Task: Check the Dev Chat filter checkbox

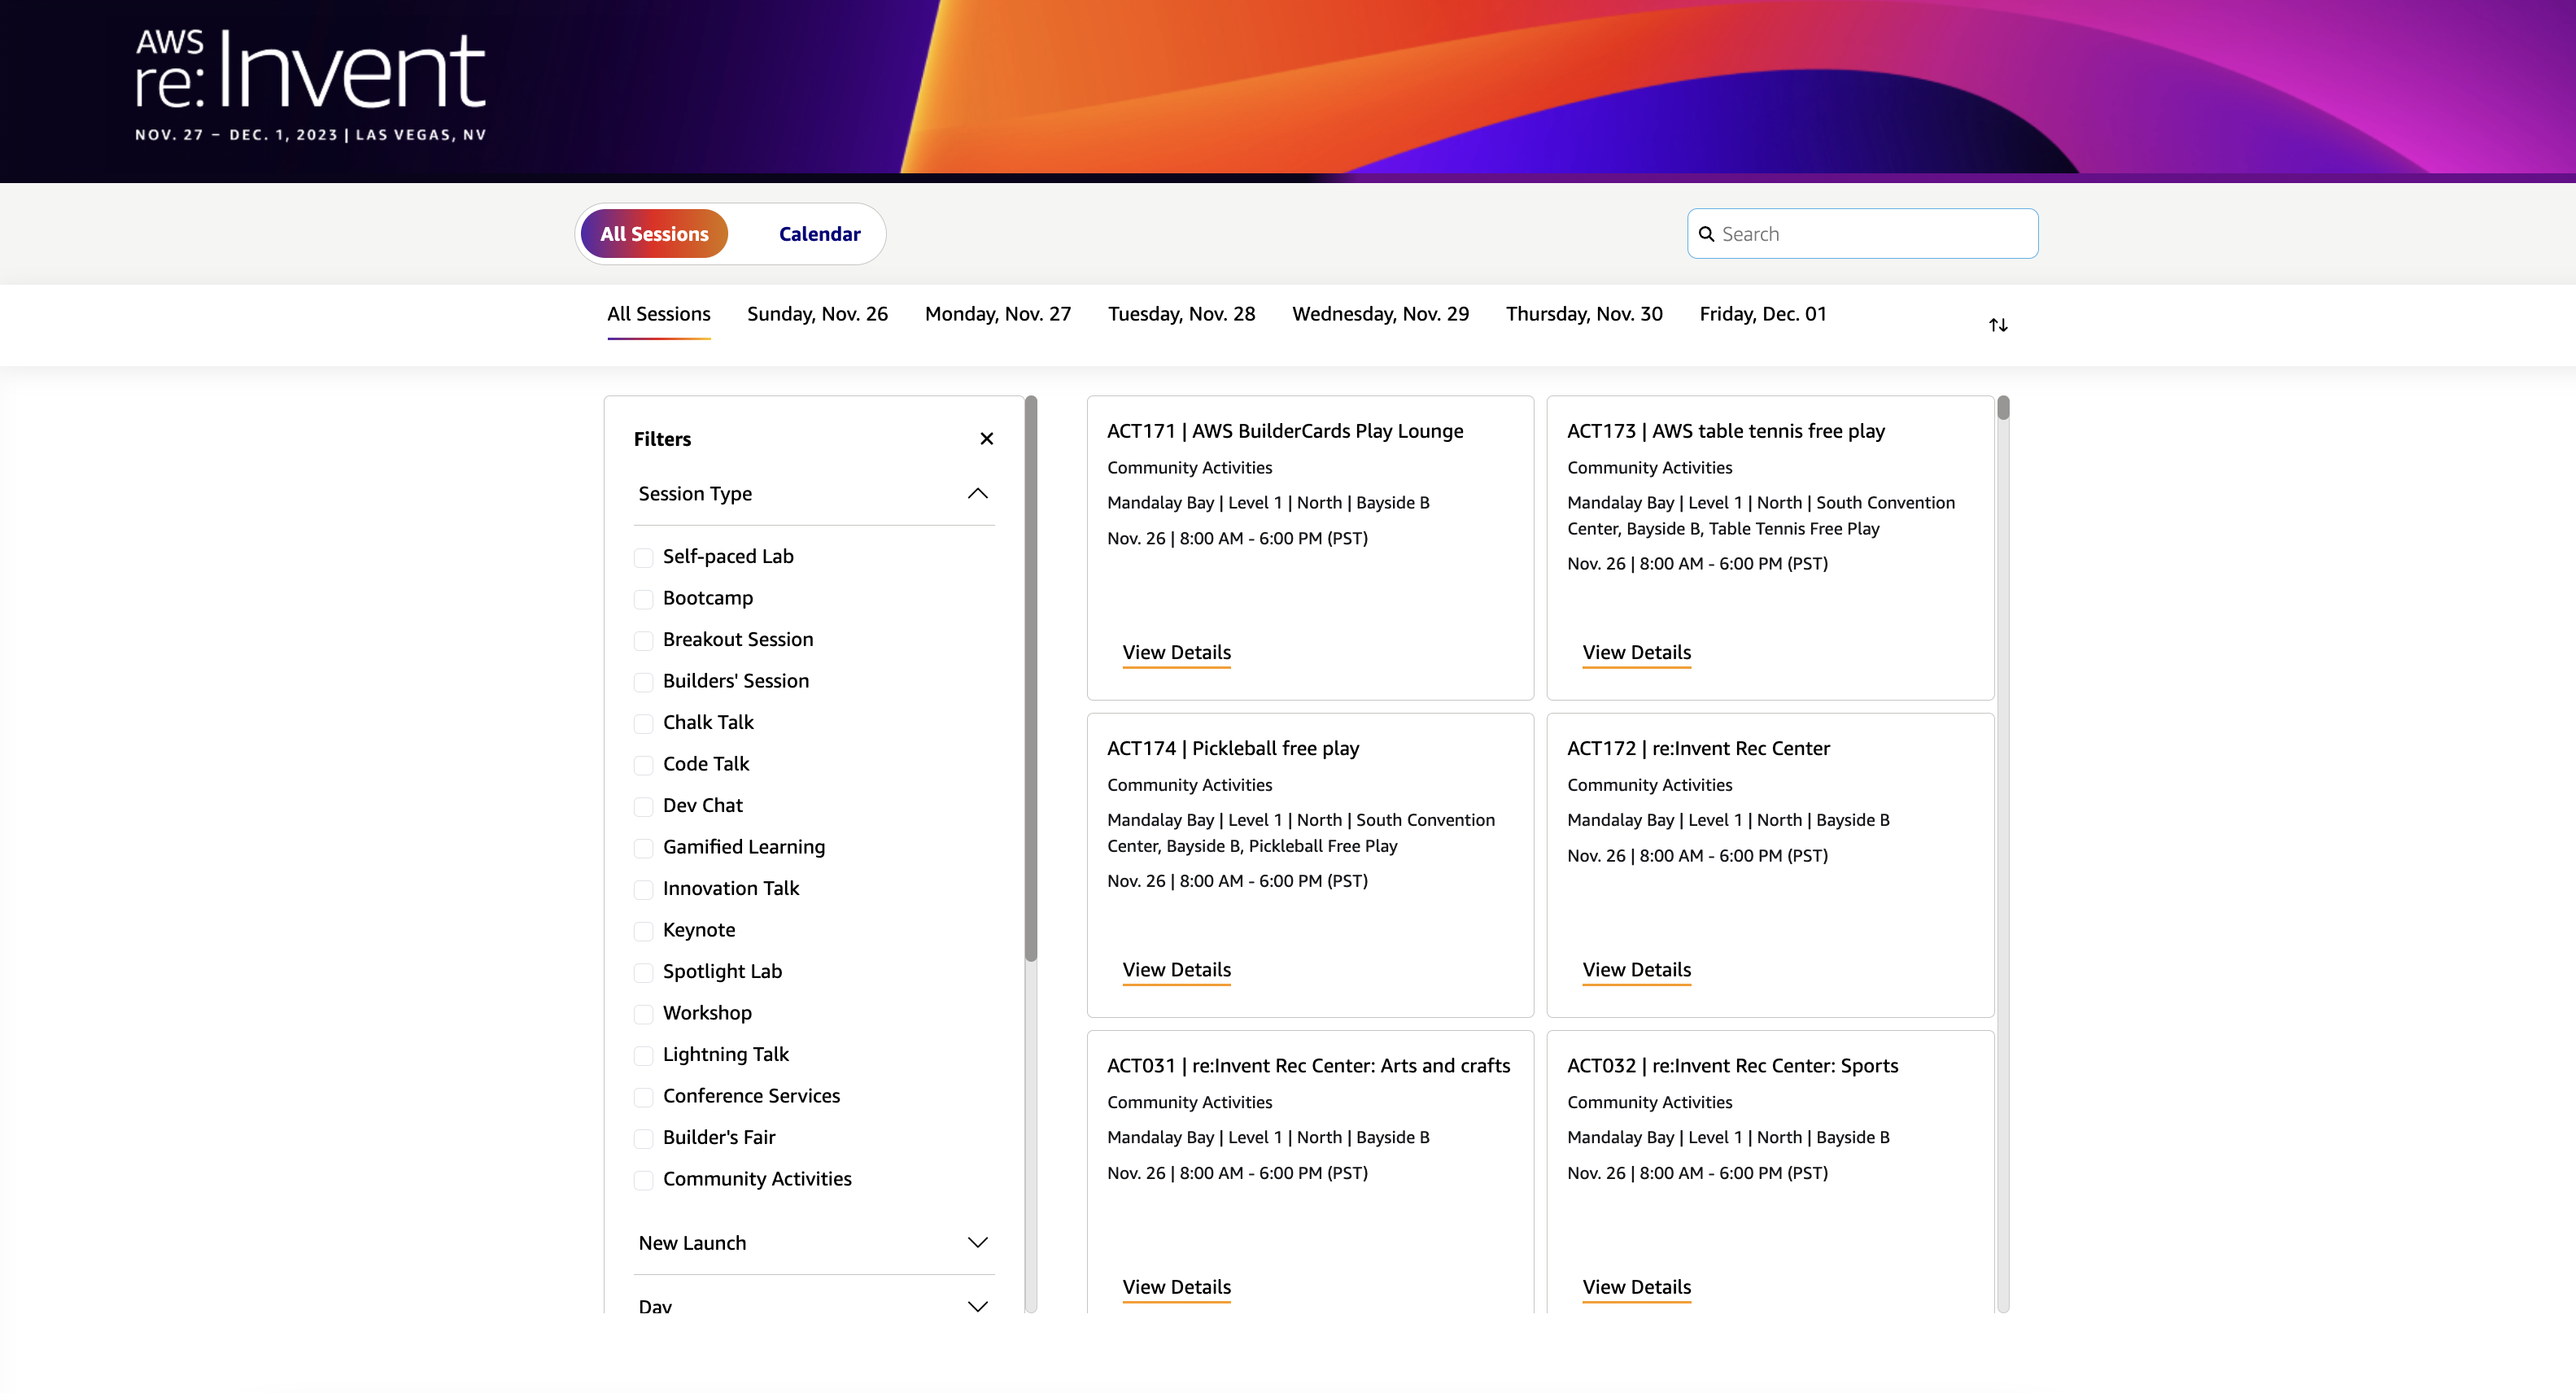Action: click(643, 806)
